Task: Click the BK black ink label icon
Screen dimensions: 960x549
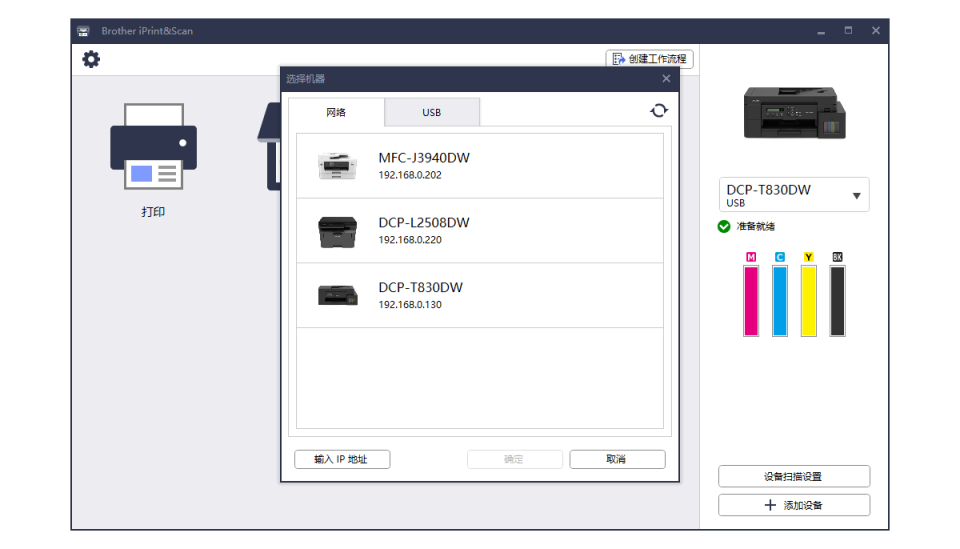Action: (x=838, y=257)
